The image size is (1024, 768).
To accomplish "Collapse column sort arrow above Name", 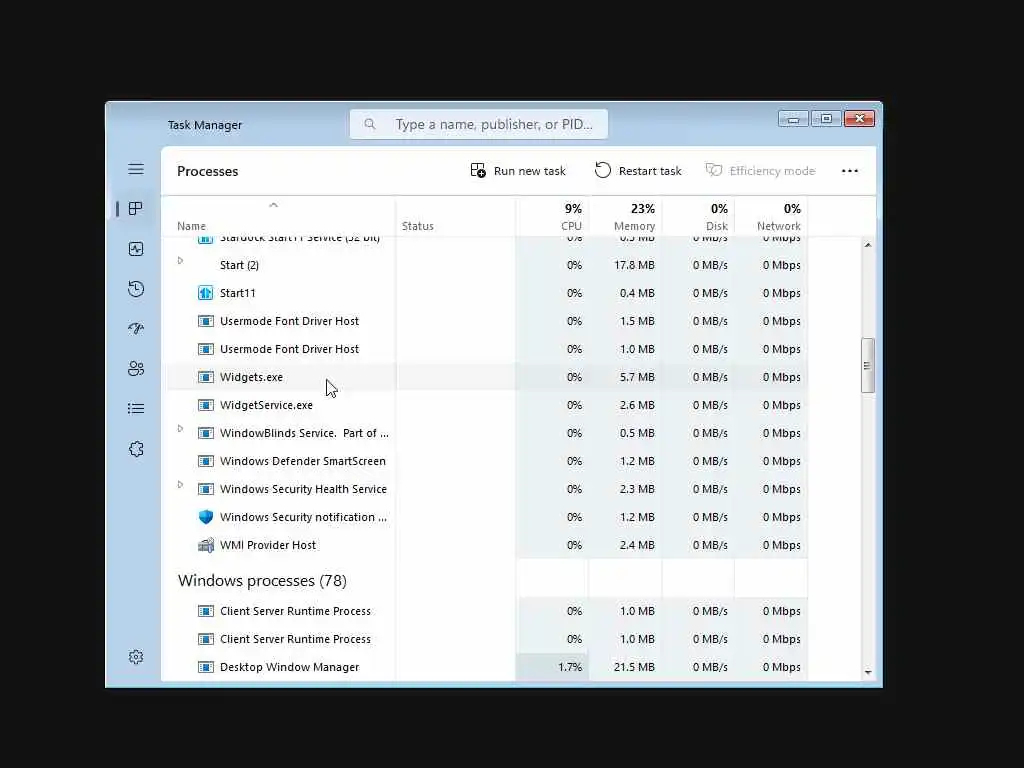I will (x=274, y=205).
